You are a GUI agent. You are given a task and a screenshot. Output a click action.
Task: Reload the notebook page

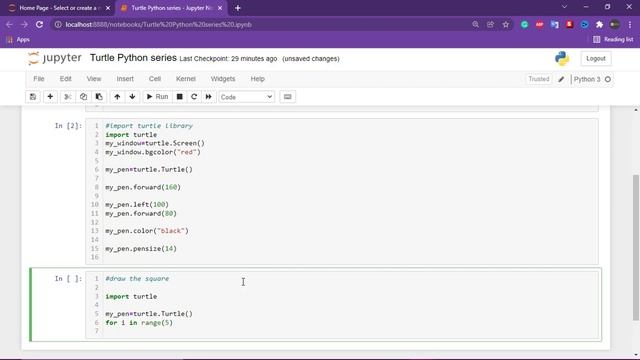tap(39, 24)
